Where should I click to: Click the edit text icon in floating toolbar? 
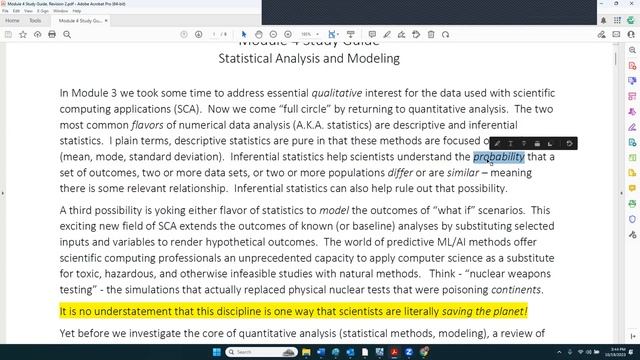[x=550, y=144]
